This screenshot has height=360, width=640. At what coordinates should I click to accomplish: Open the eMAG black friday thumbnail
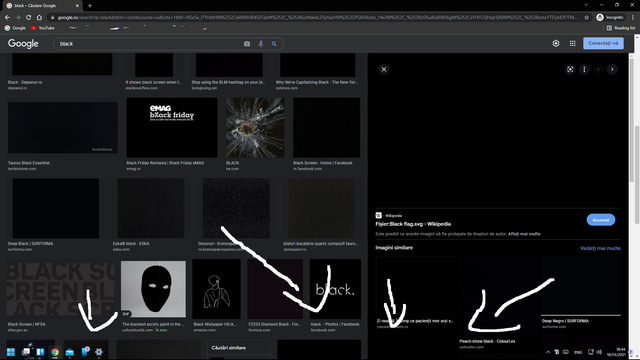pyautogui.click(x=172, y=128)
